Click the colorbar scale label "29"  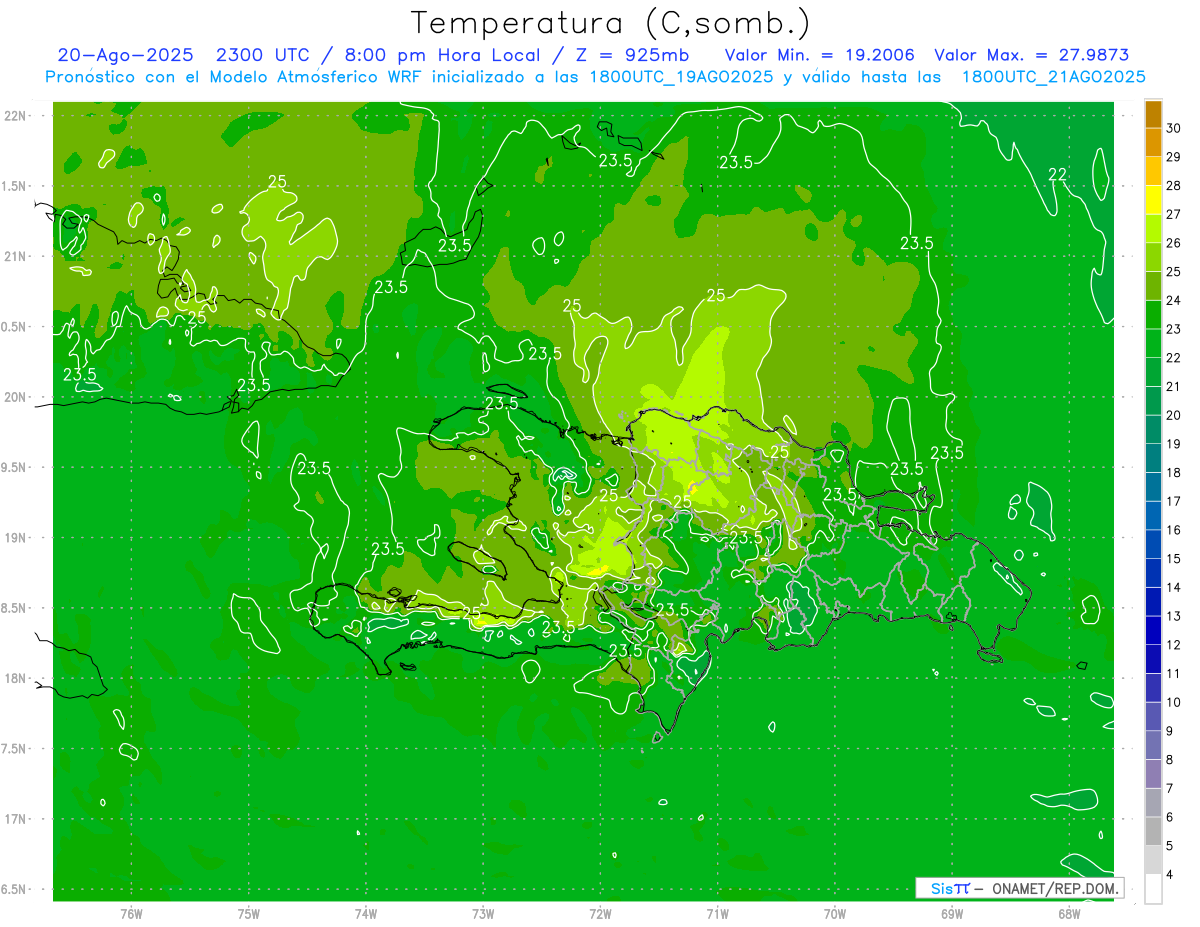coord(1174,157)
